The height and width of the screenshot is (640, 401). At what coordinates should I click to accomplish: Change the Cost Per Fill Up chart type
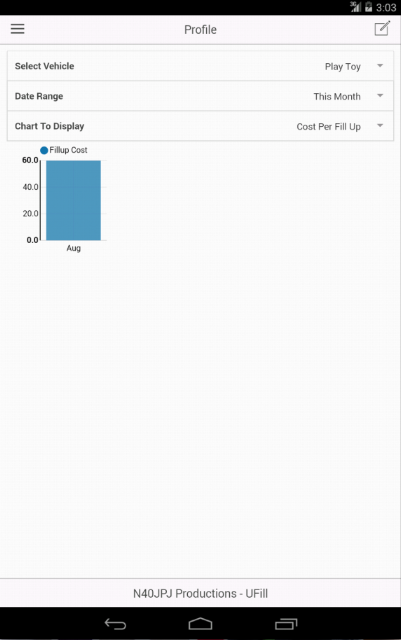[328, 127]
